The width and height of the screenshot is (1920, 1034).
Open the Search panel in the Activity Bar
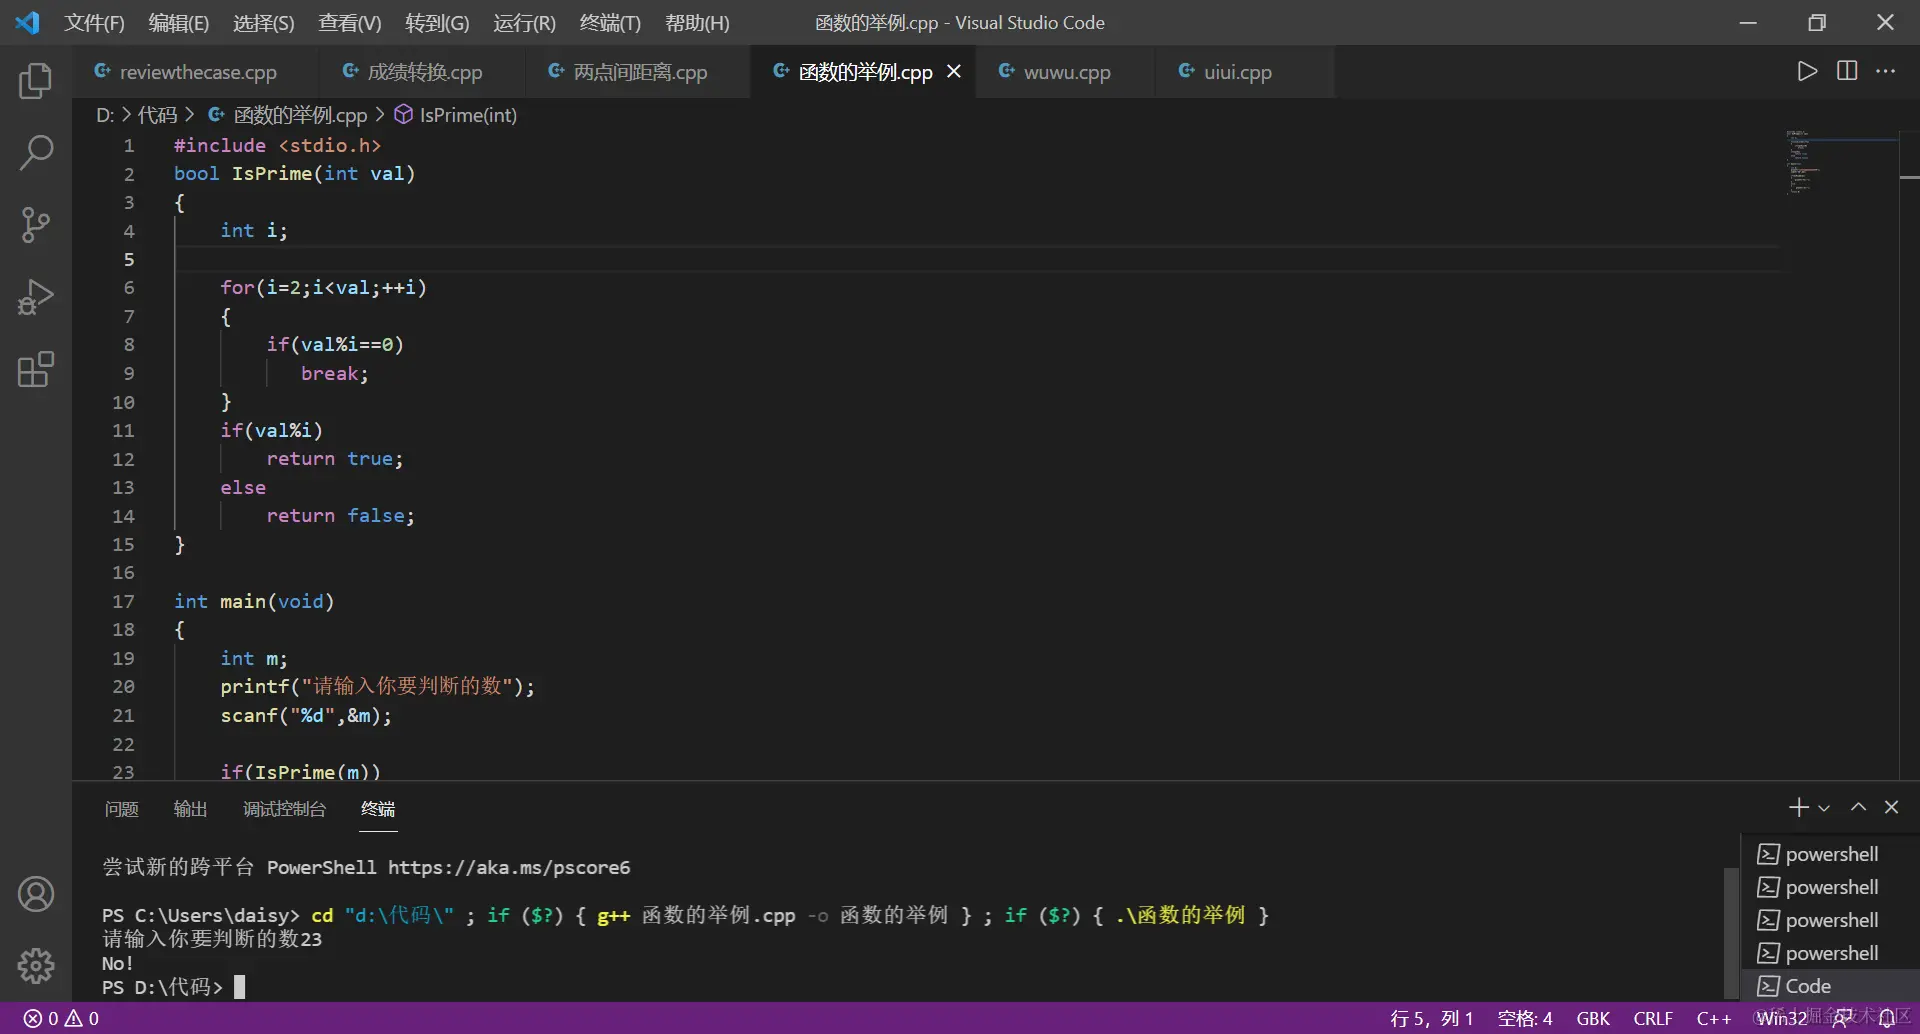point(36,152)
